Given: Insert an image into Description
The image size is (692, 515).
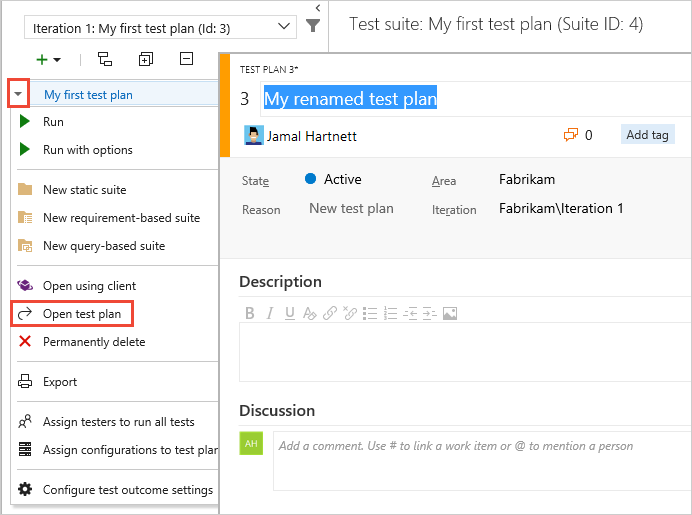Looking at the screenshot, I should 450,313.
